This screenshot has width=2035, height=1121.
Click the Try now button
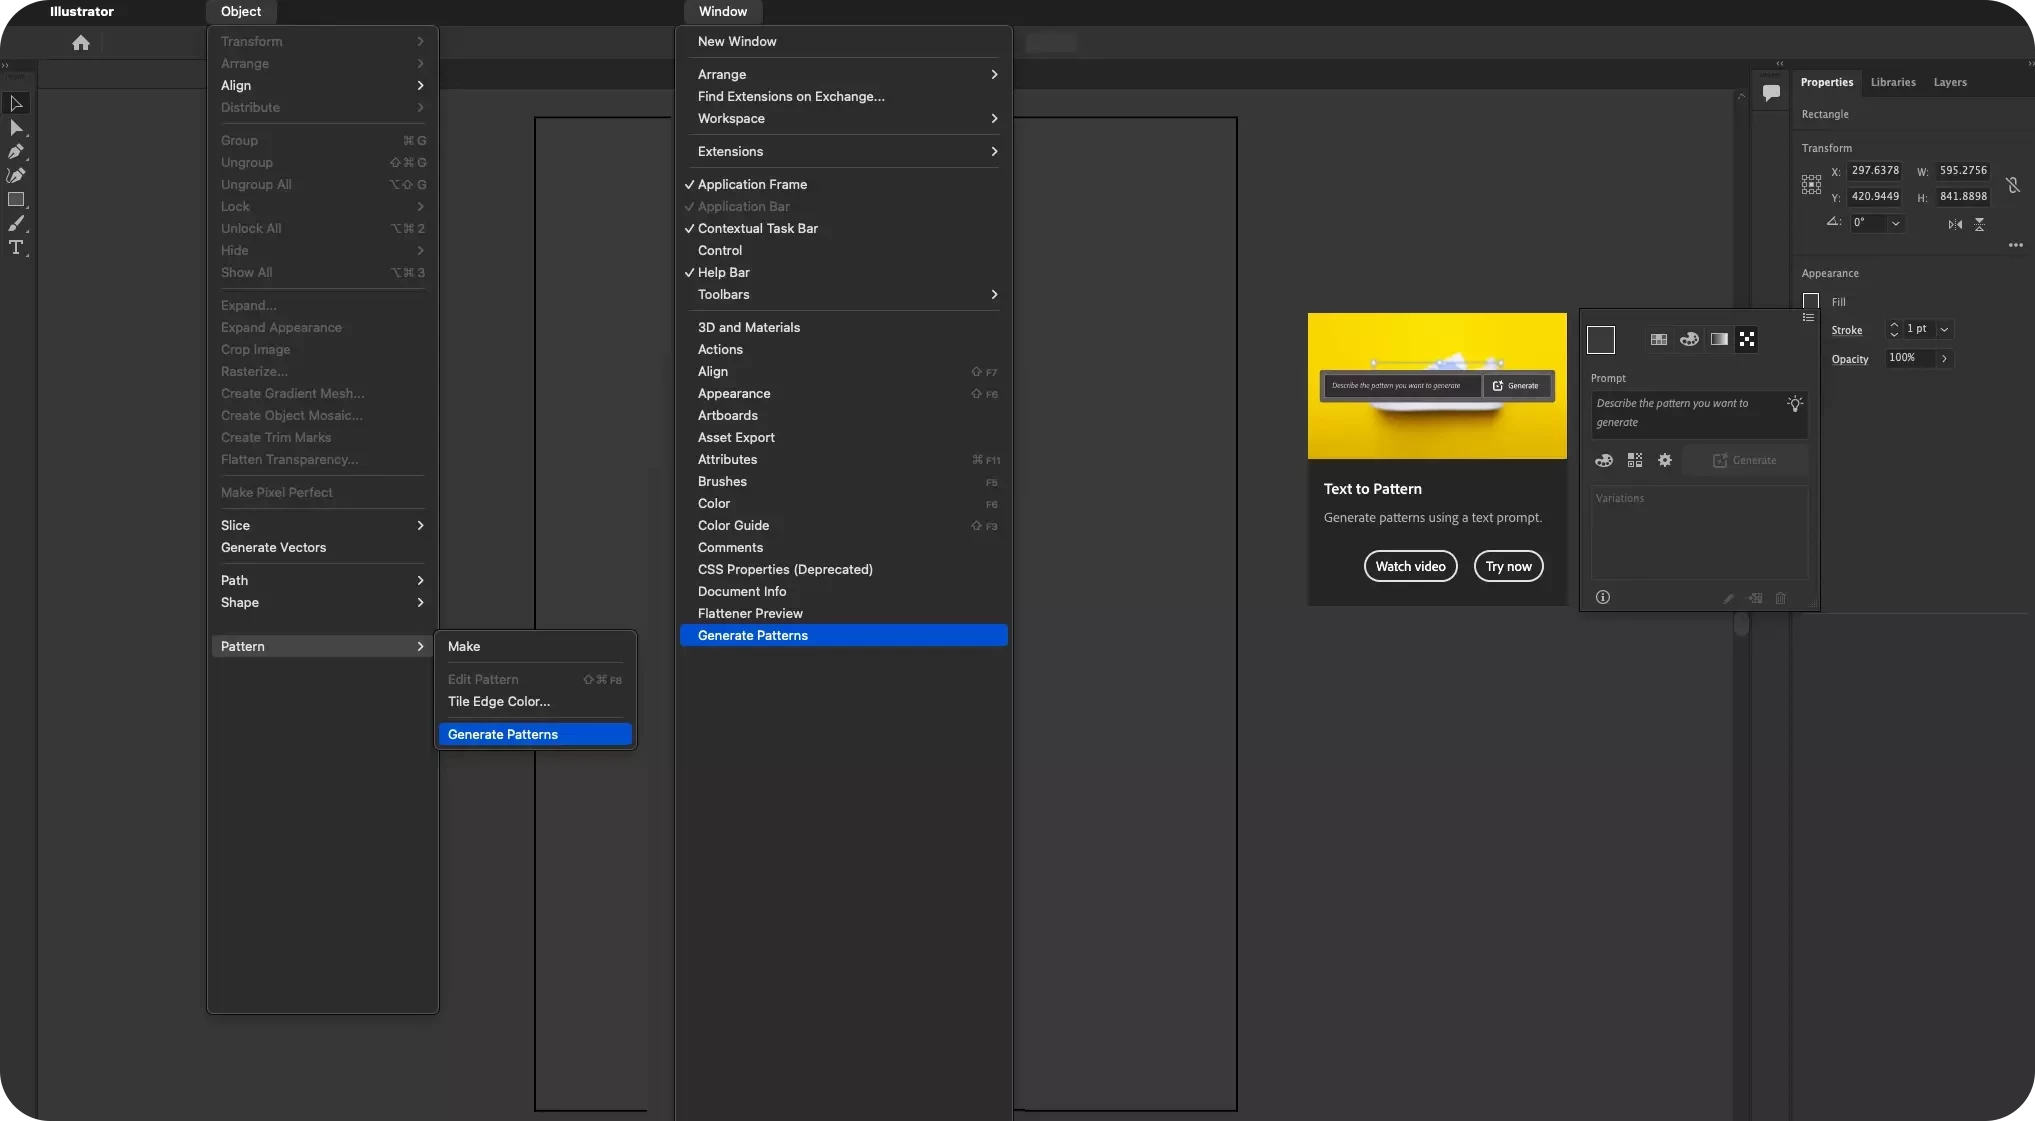pos(1508,566)
